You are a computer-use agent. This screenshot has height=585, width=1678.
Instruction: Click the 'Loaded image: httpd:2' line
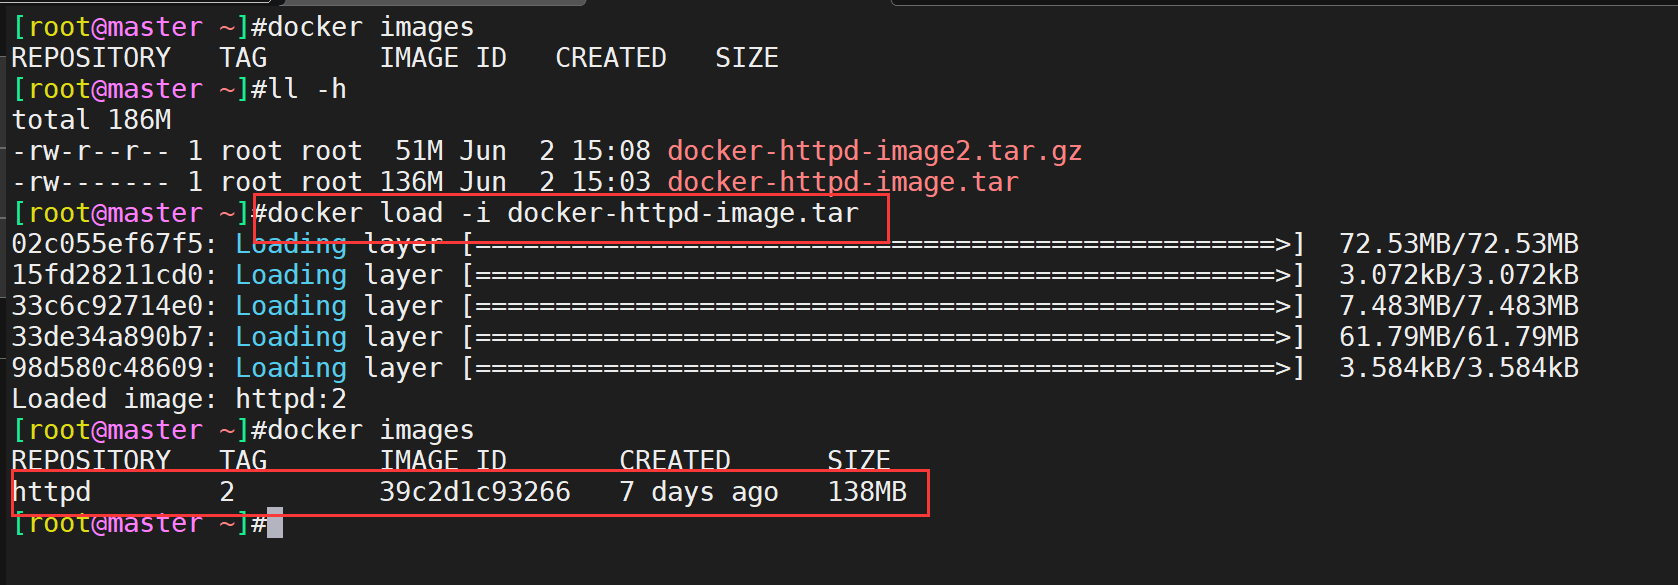point(179,399)
